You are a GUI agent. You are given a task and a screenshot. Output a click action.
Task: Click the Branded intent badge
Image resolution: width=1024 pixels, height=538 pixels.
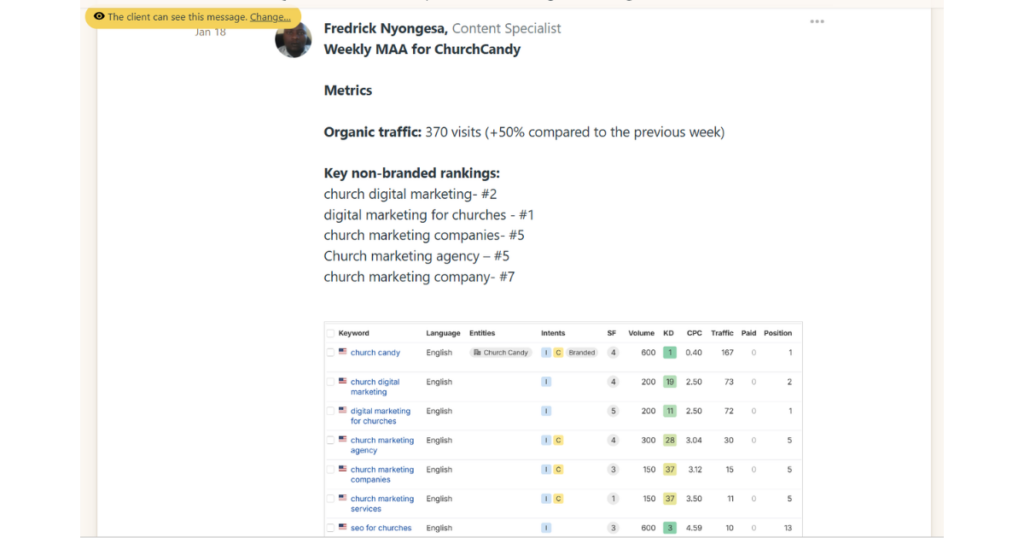(x=581, y=353)
